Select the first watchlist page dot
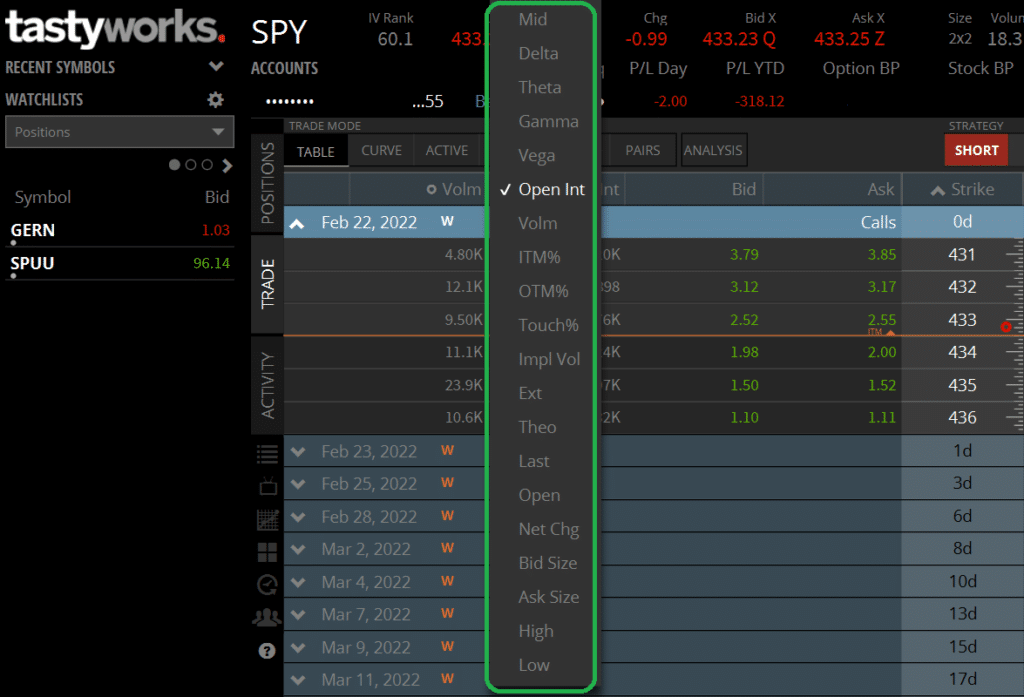 [x=174, y=165]
